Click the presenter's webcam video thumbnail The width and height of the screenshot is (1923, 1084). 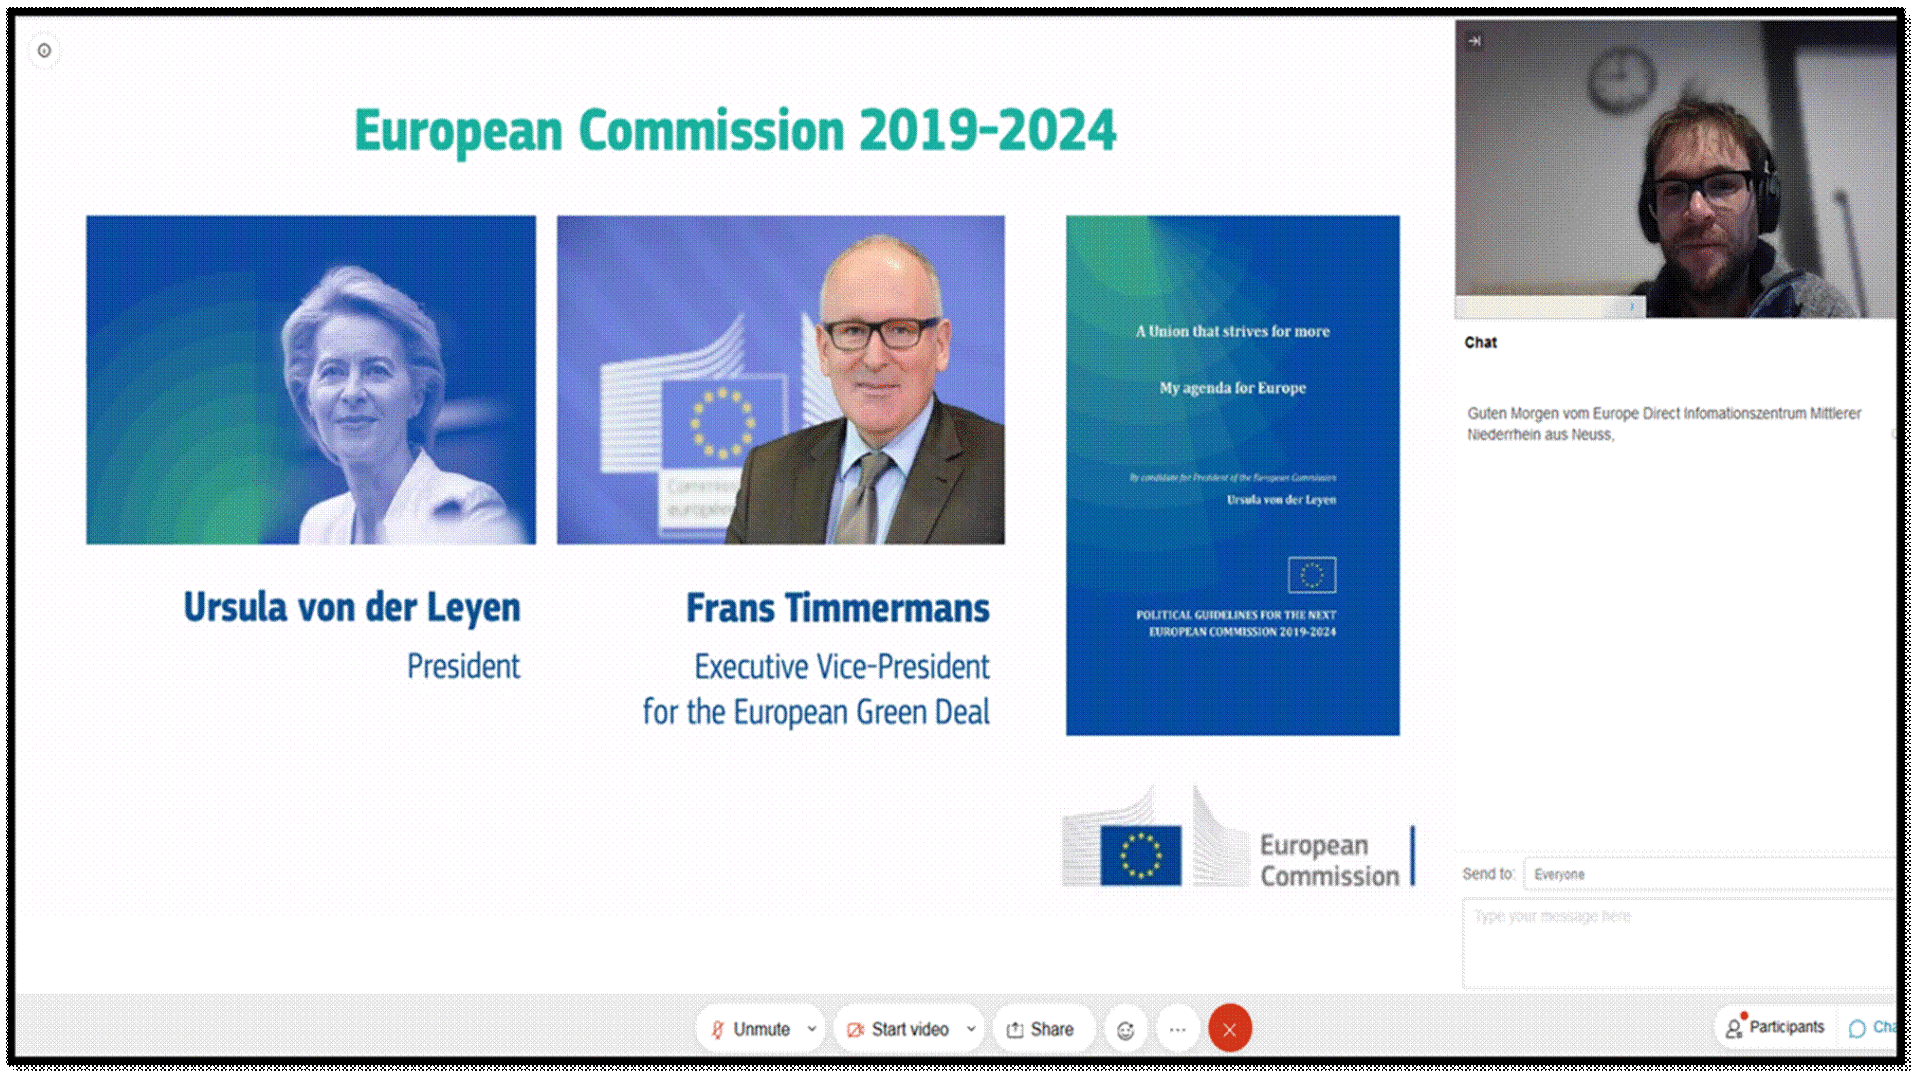coord(1675,170)
